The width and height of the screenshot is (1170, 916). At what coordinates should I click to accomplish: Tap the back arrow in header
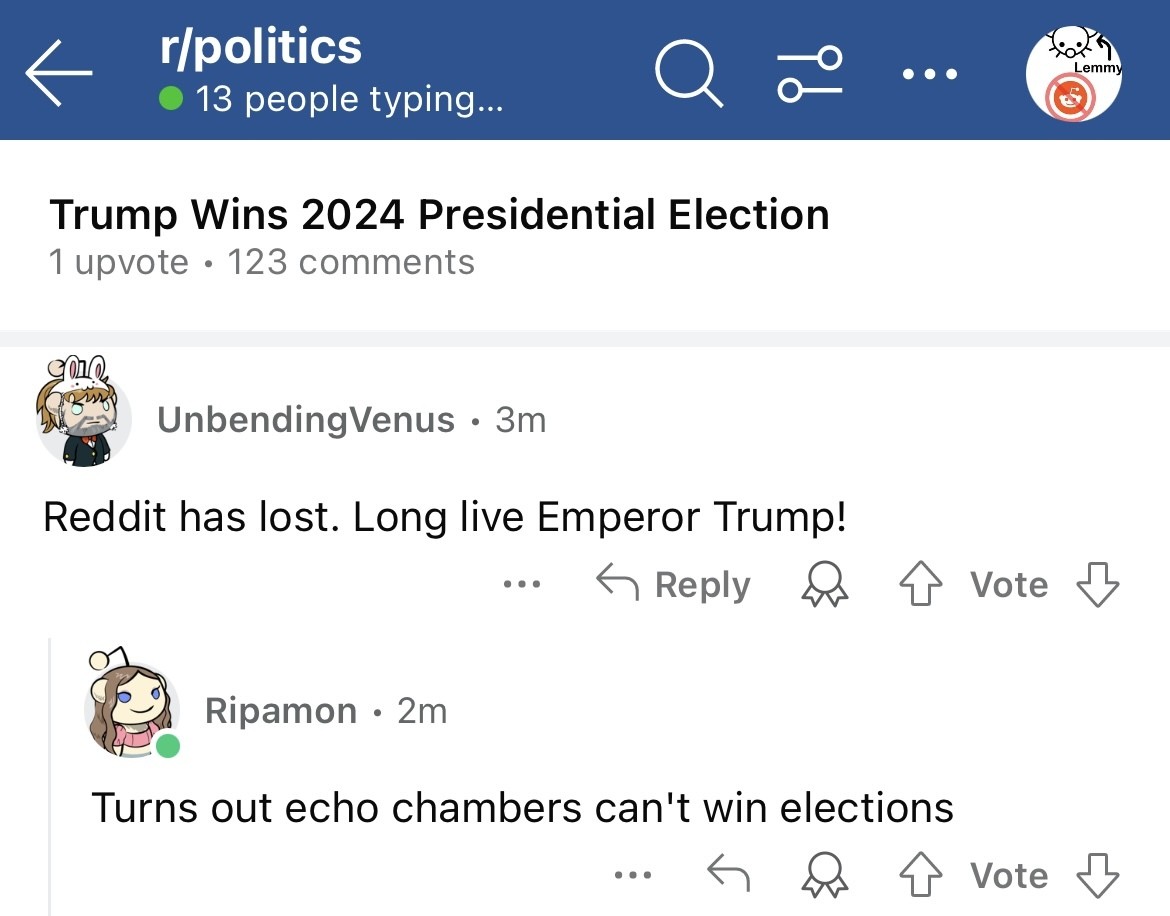[x=58, y=72]
